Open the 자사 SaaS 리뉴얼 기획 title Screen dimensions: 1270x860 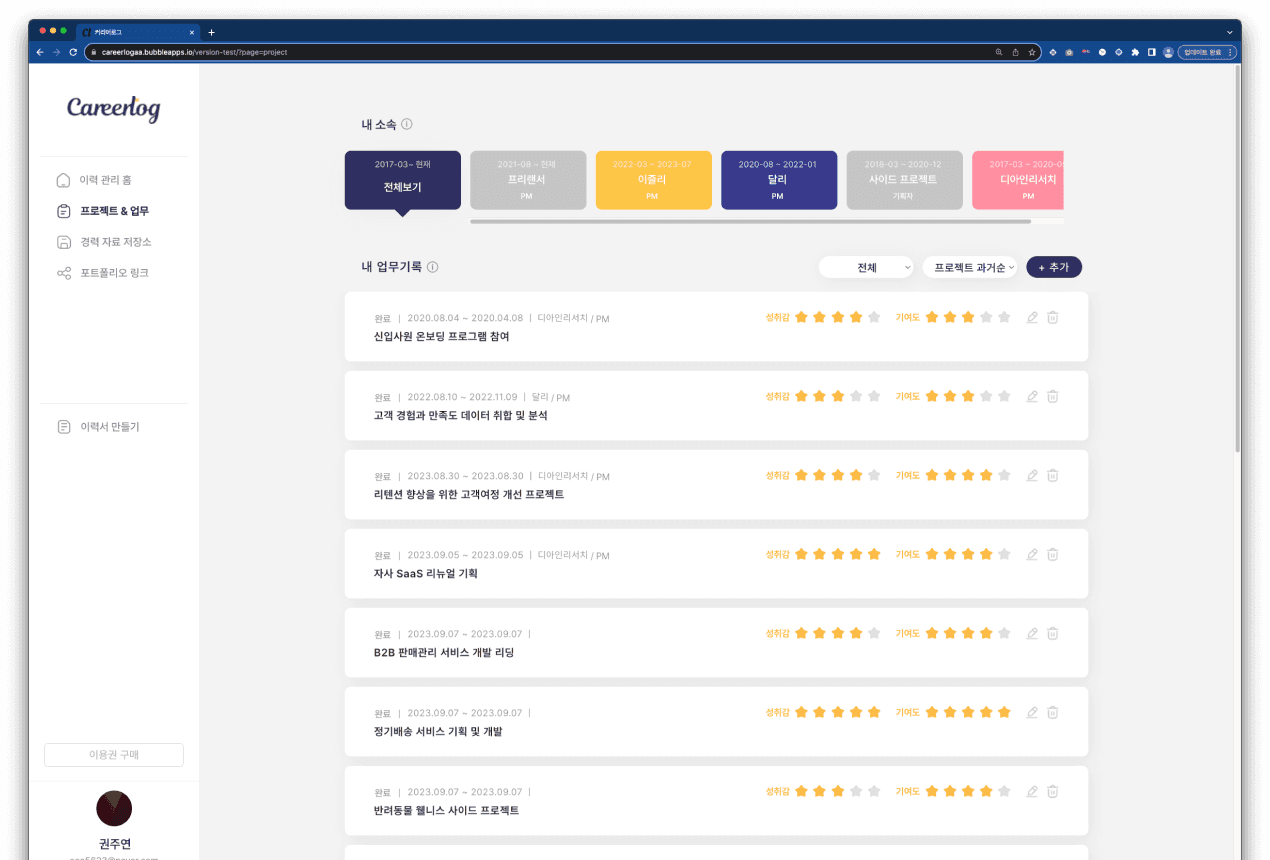tap(425, 574)
